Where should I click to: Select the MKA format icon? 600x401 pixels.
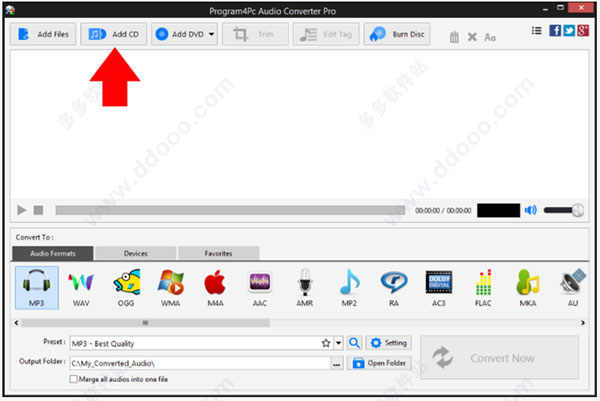coord(528,288)
